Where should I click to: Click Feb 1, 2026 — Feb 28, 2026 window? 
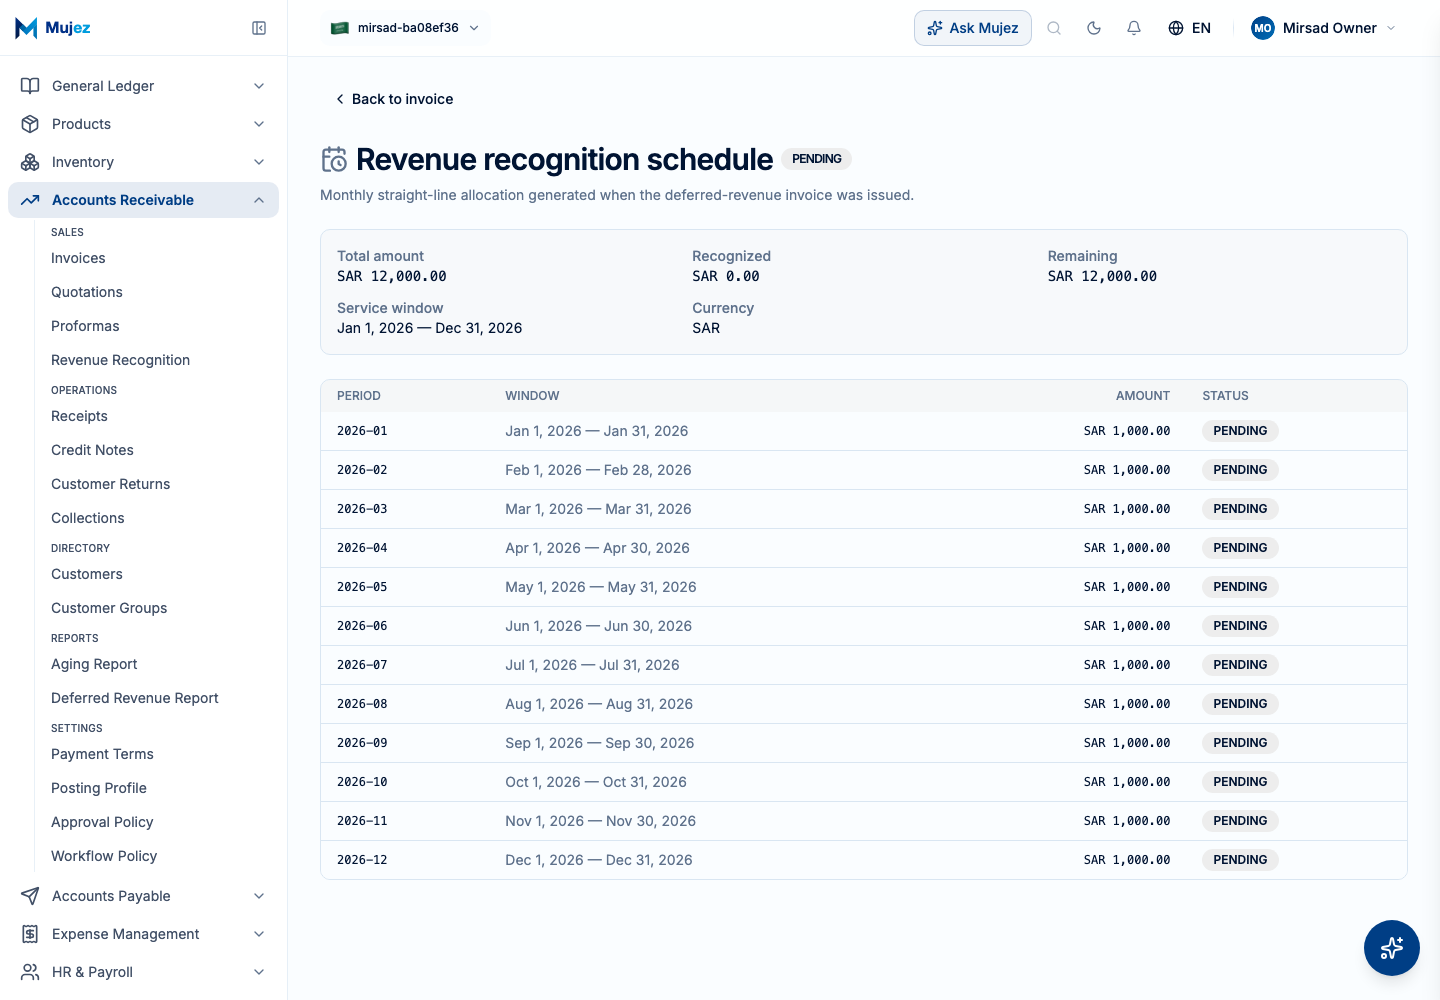(x=598, y=470)
